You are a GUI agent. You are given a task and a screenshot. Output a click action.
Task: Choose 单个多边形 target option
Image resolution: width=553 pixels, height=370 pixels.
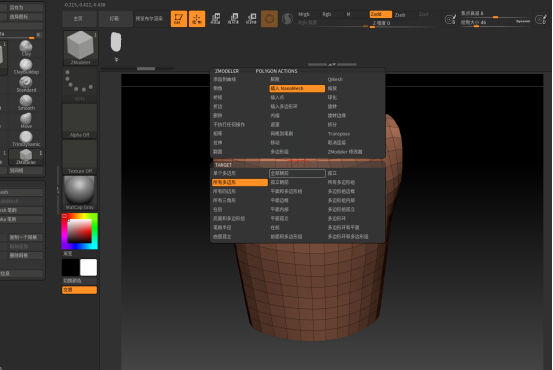coord(224,173)
